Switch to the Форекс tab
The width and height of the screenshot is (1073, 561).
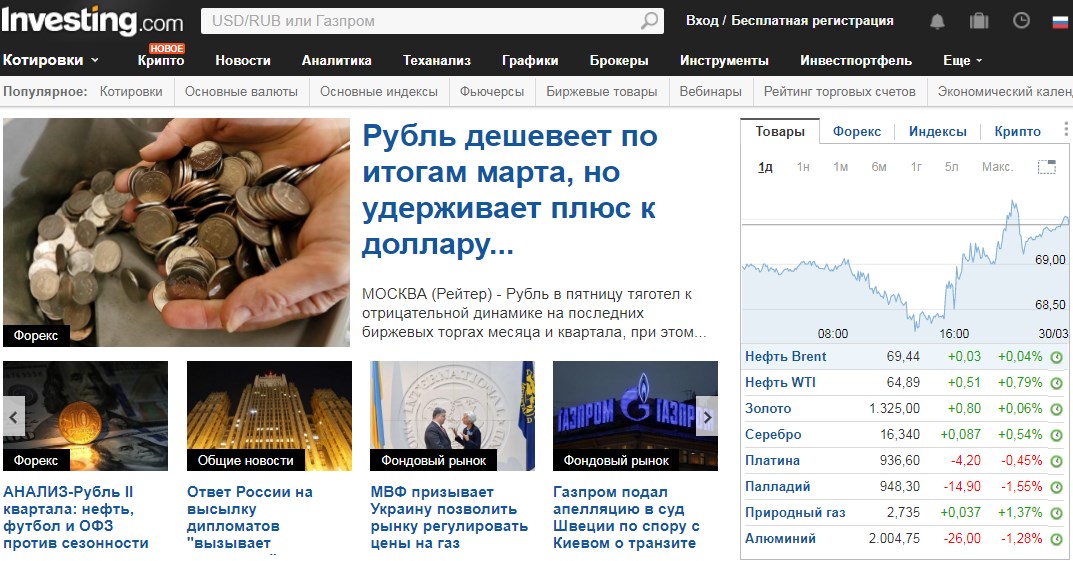857,131
